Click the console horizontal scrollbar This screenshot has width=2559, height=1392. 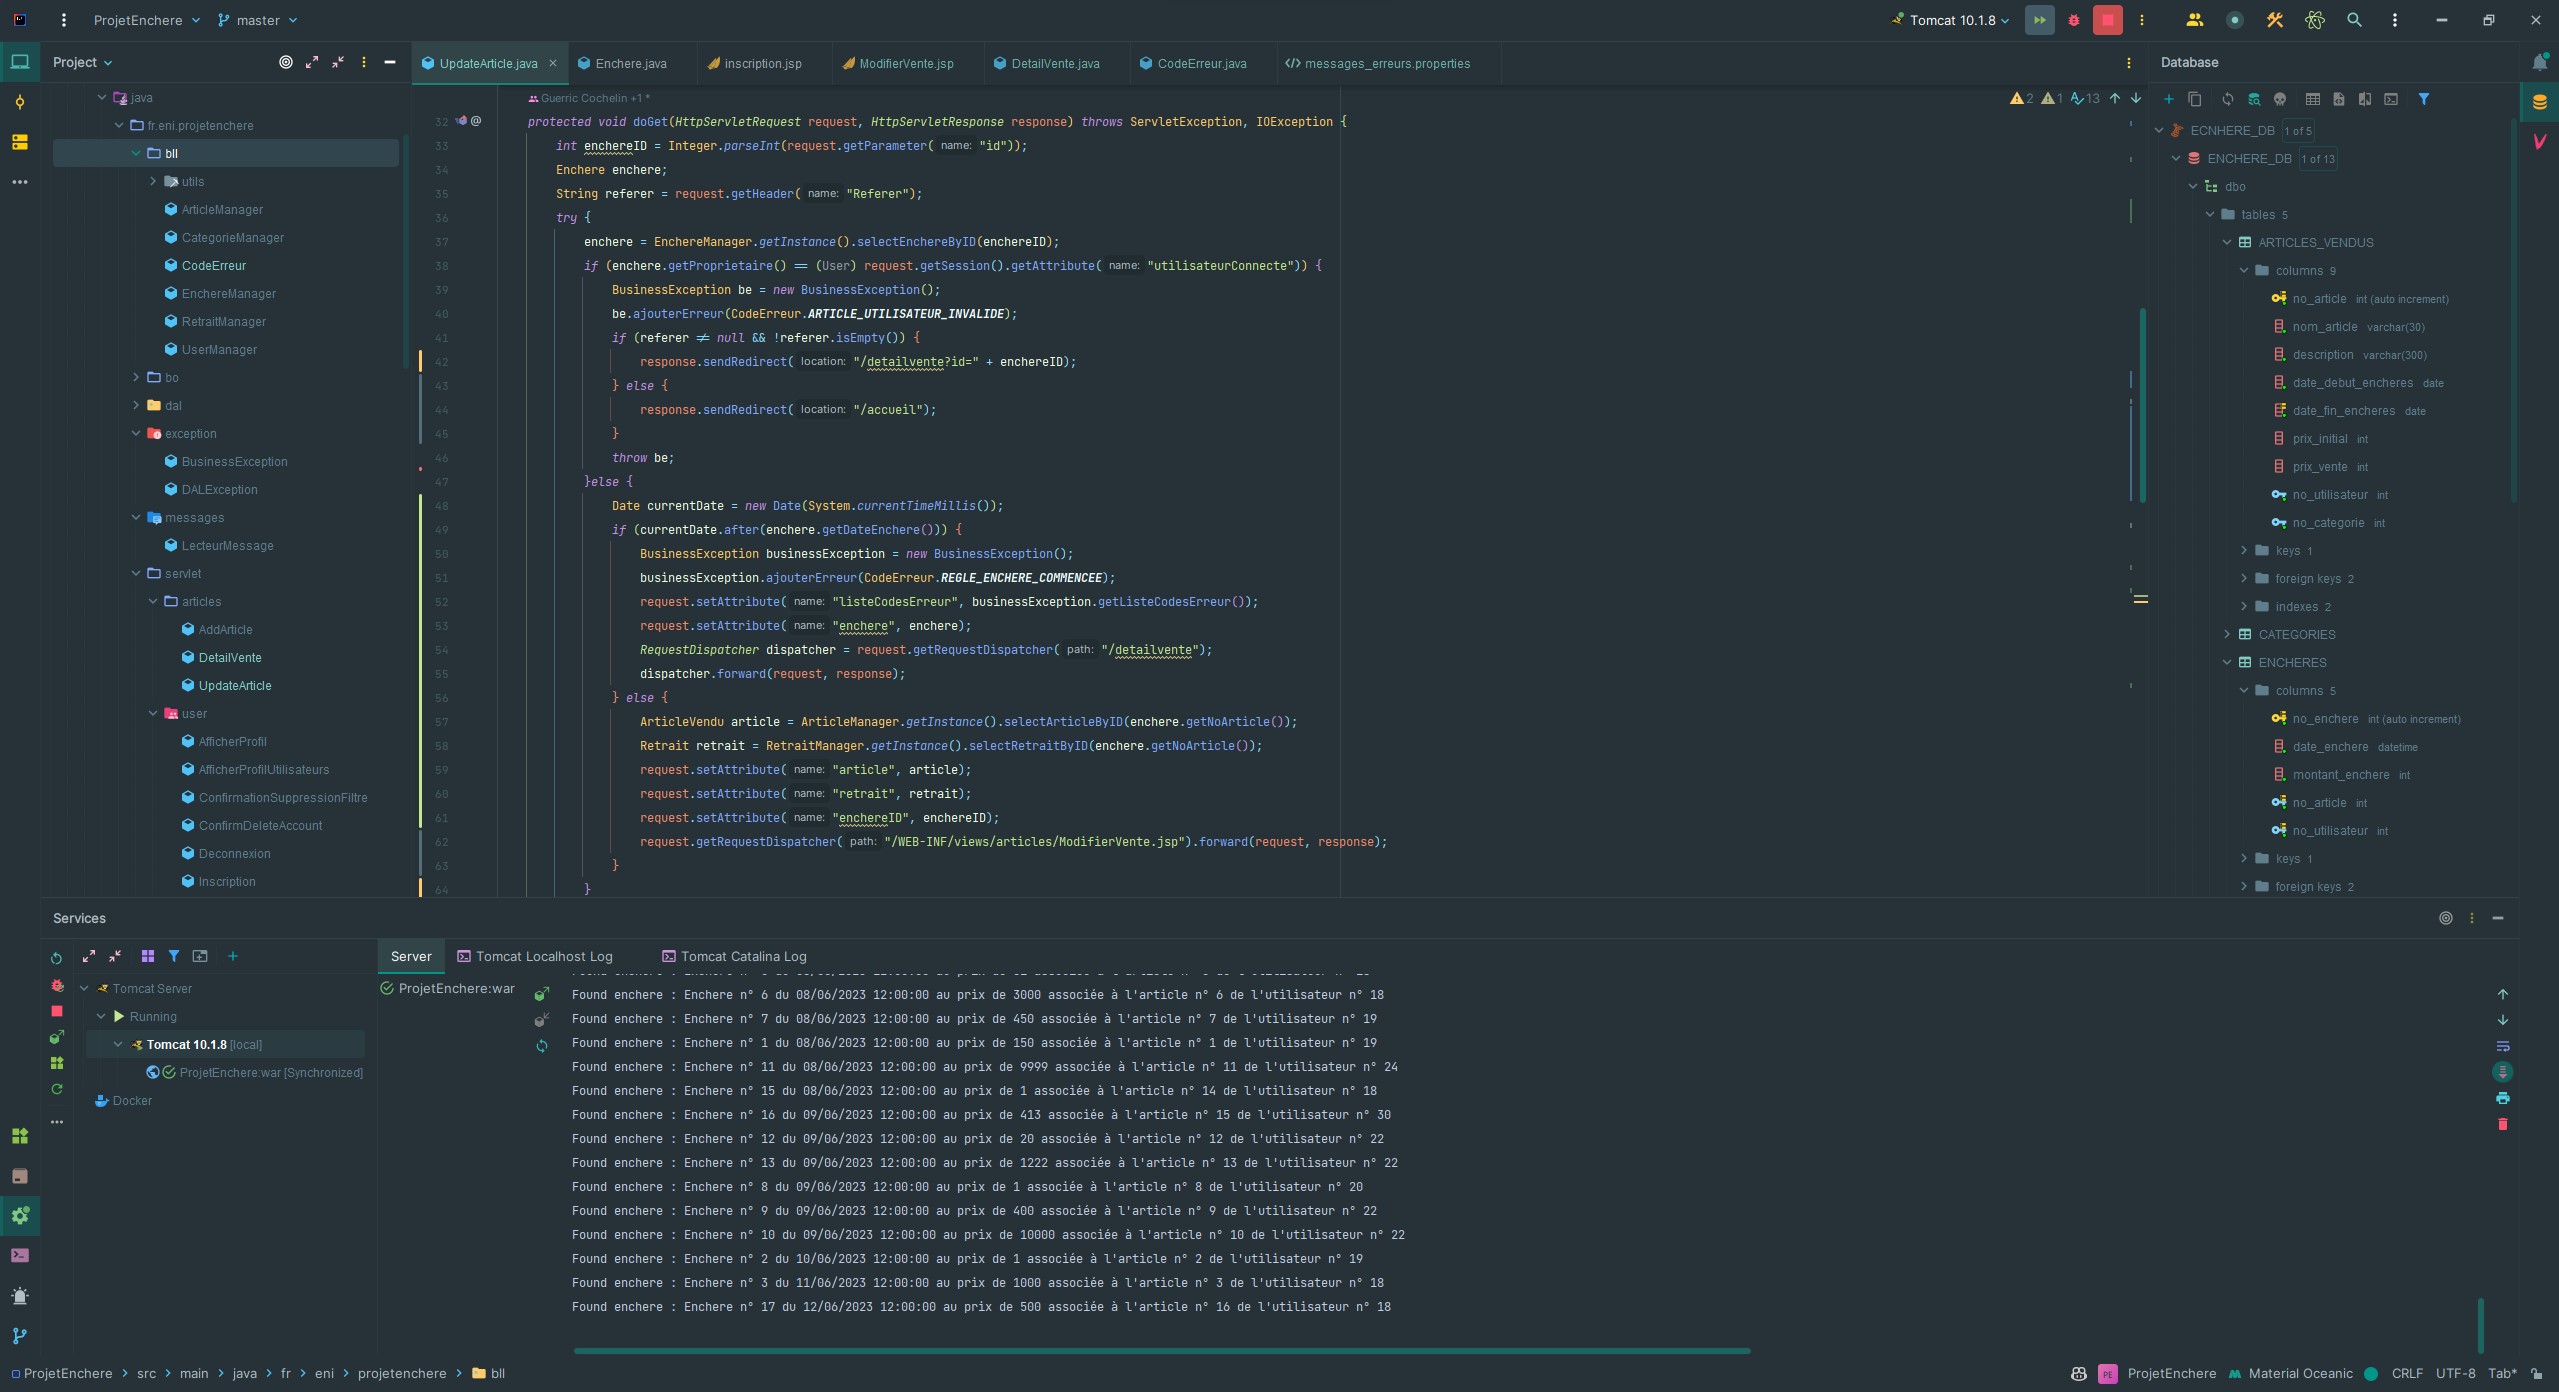1160,1351
